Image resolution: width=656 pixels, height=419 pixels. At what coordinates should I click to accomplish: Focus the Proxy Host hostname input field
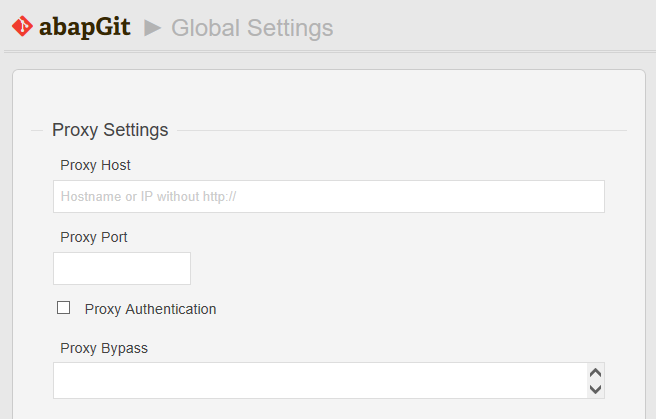pyautogui.click(x=329, y=197)
